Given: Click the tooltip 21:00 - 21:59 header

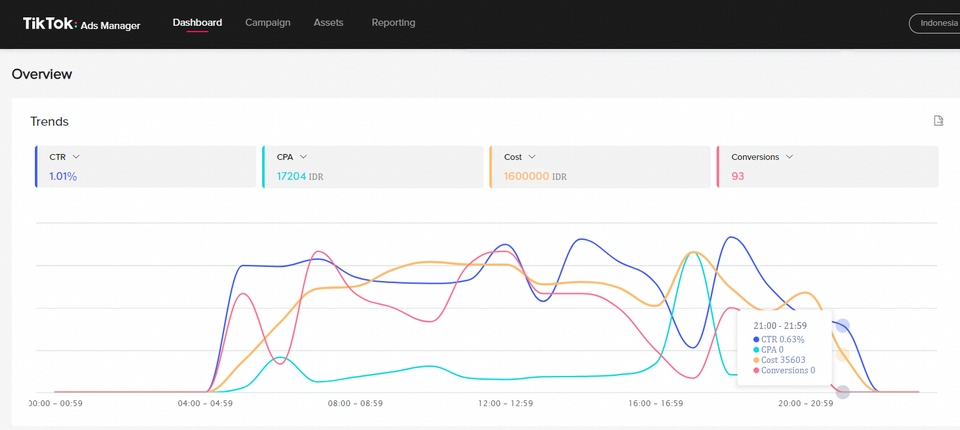Looking at the screenshot, I should (x=779, y=326).
